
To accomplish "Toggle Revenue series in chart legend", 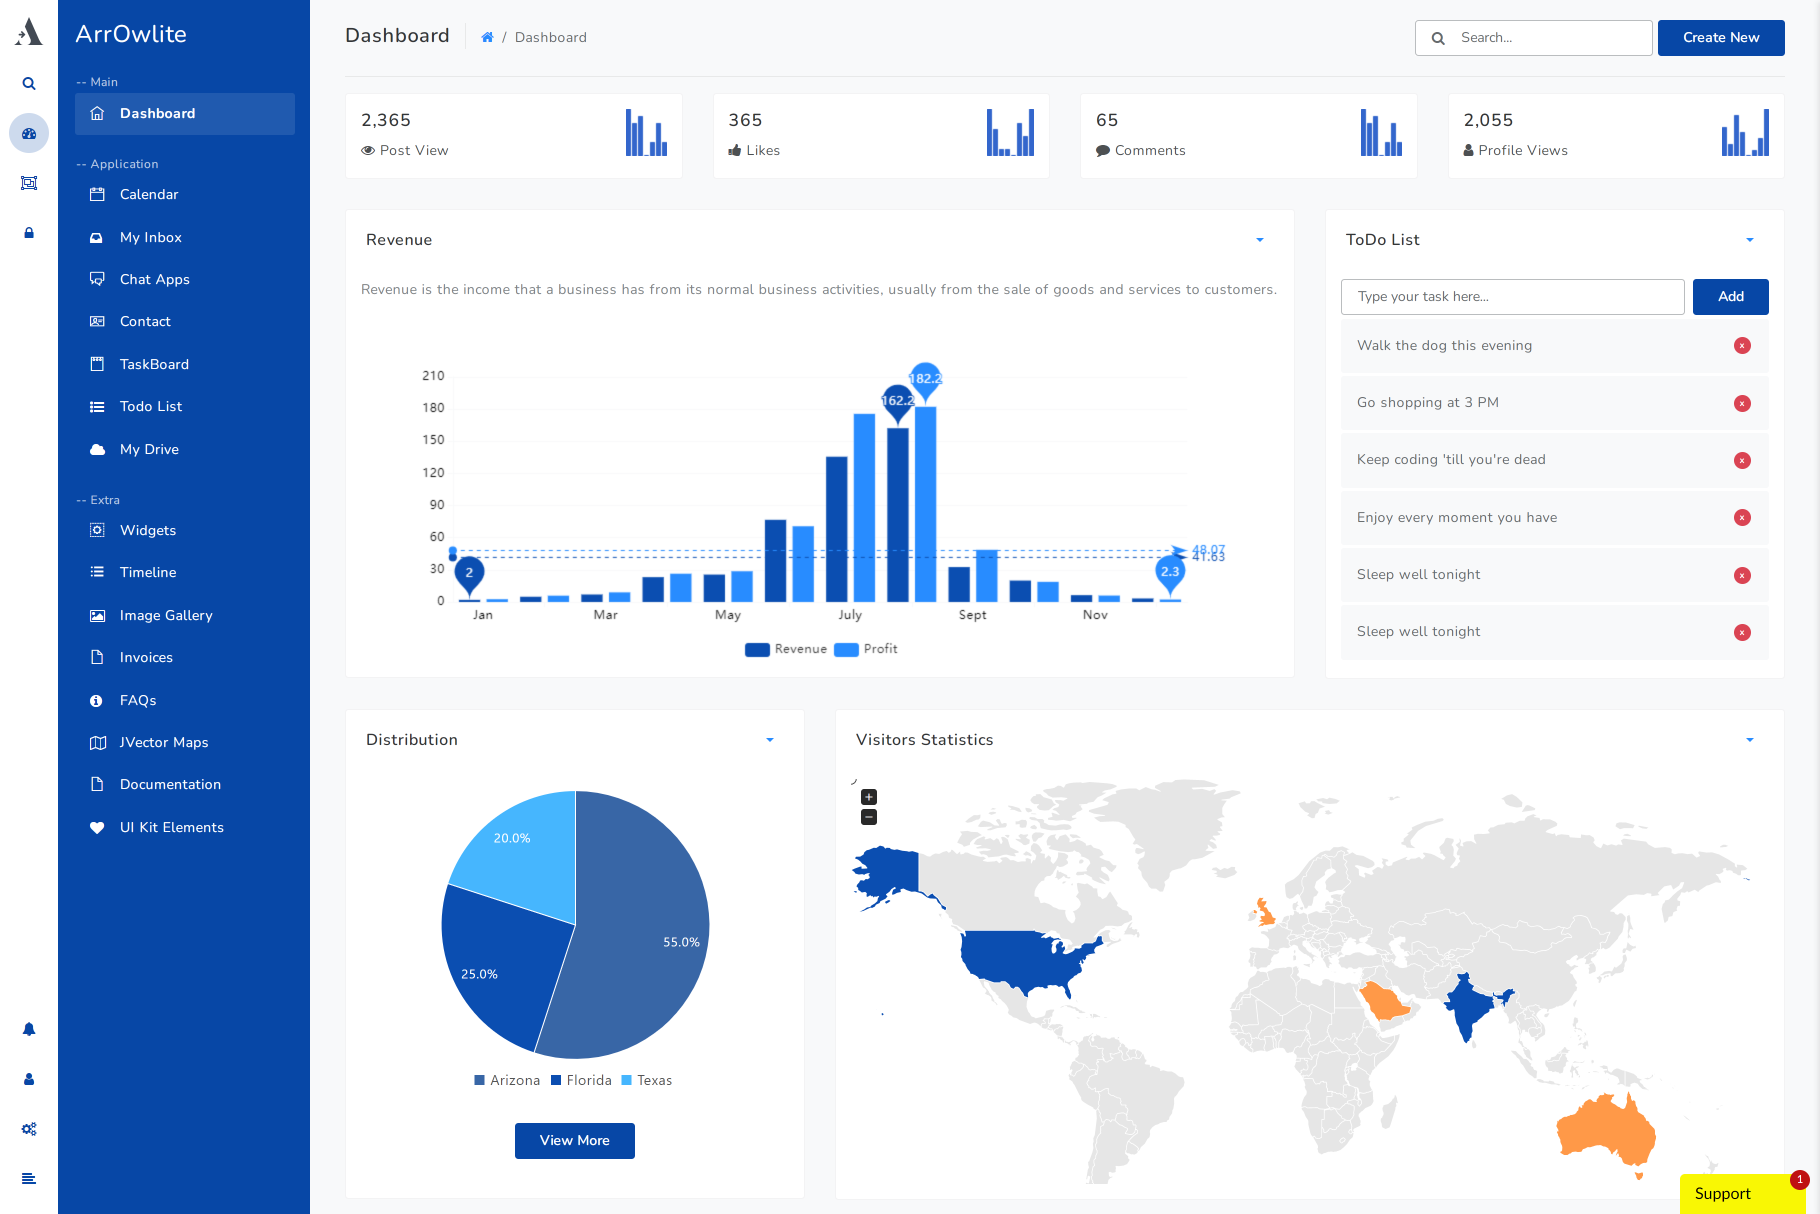I will coord(787,649).
